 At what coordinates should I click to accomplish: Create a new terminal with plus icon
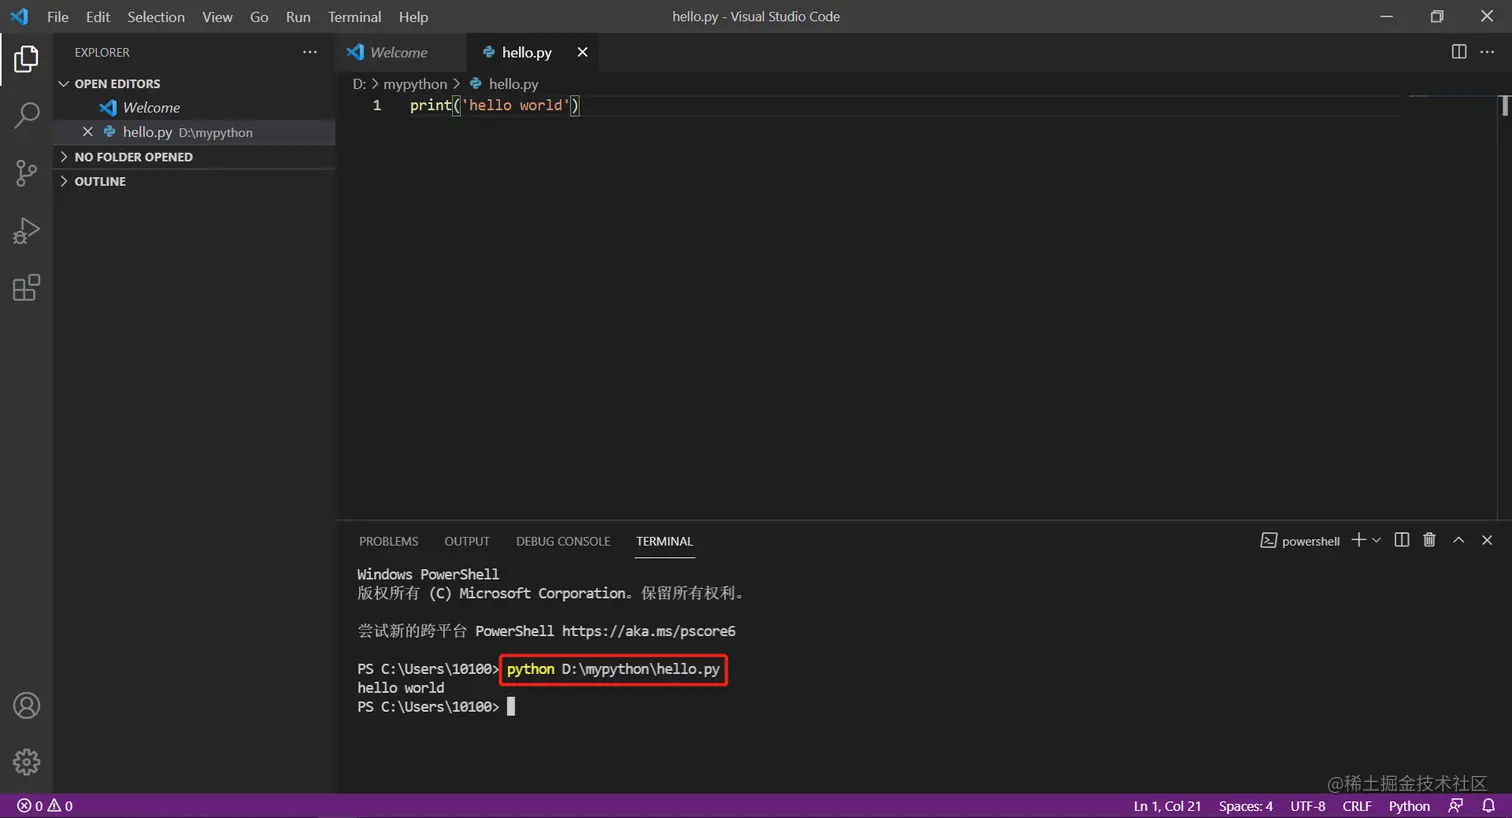click(1357, 540)
